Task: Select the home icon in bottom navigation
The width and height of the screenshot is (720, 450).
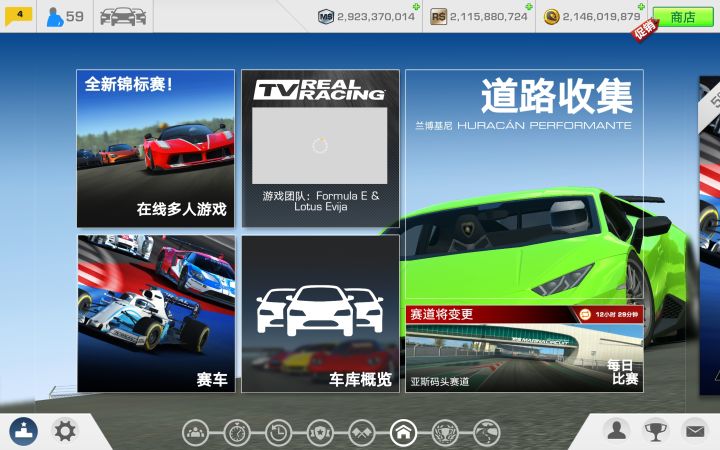Action: [x=403, y=433]
